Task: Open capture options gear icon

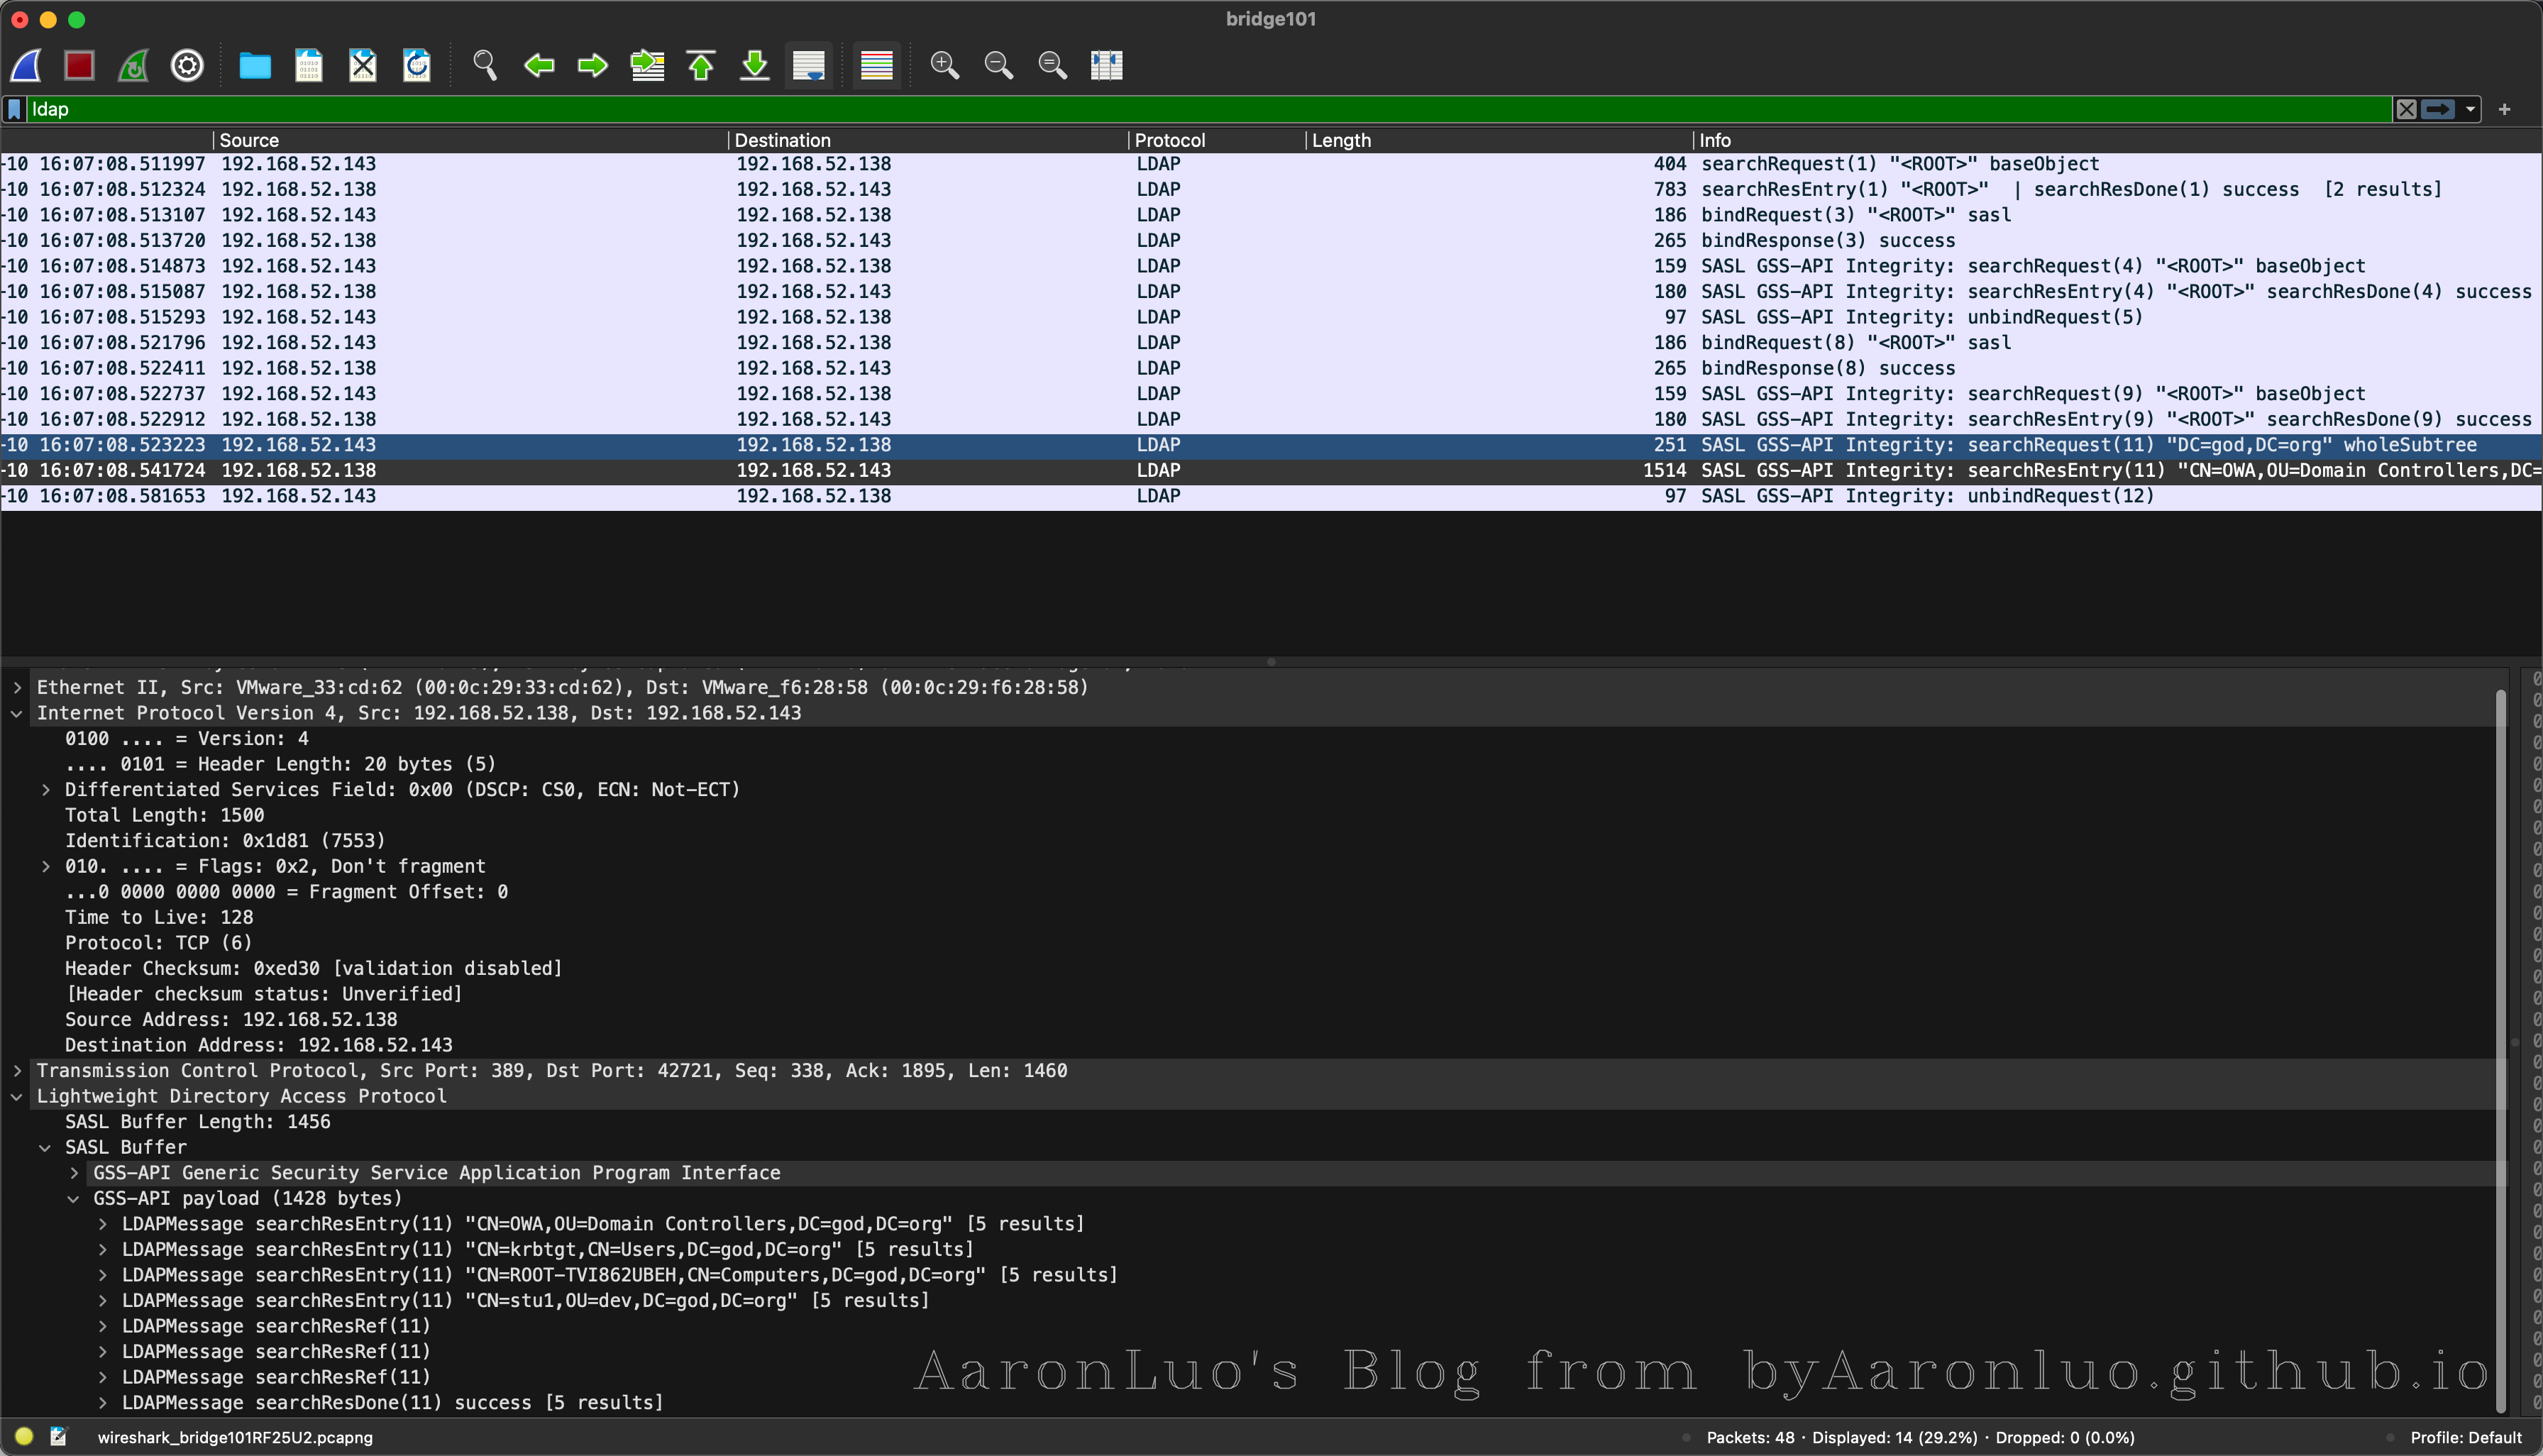Action: pyautogui.click(x=187, y=66)
